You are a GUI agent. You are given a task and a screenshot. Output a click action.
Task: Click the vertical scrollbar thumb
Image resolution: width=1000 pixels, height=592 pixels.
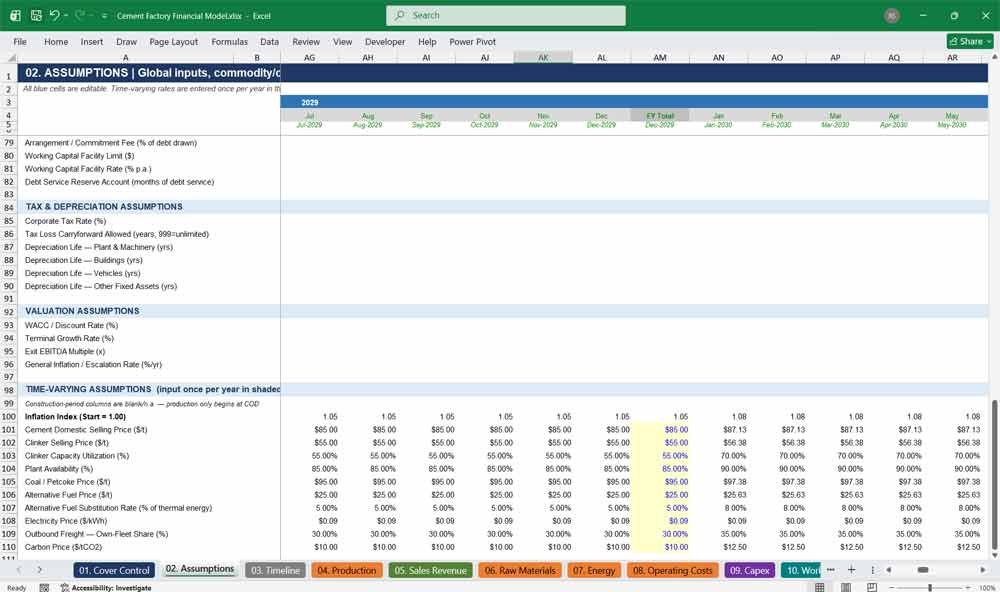tap(994, 473)
